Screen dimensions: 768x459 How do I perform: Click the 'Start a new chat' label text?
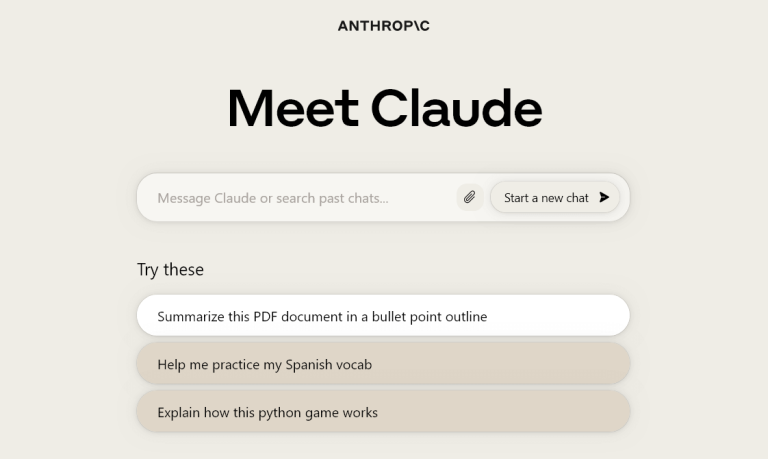coord(546,198)
